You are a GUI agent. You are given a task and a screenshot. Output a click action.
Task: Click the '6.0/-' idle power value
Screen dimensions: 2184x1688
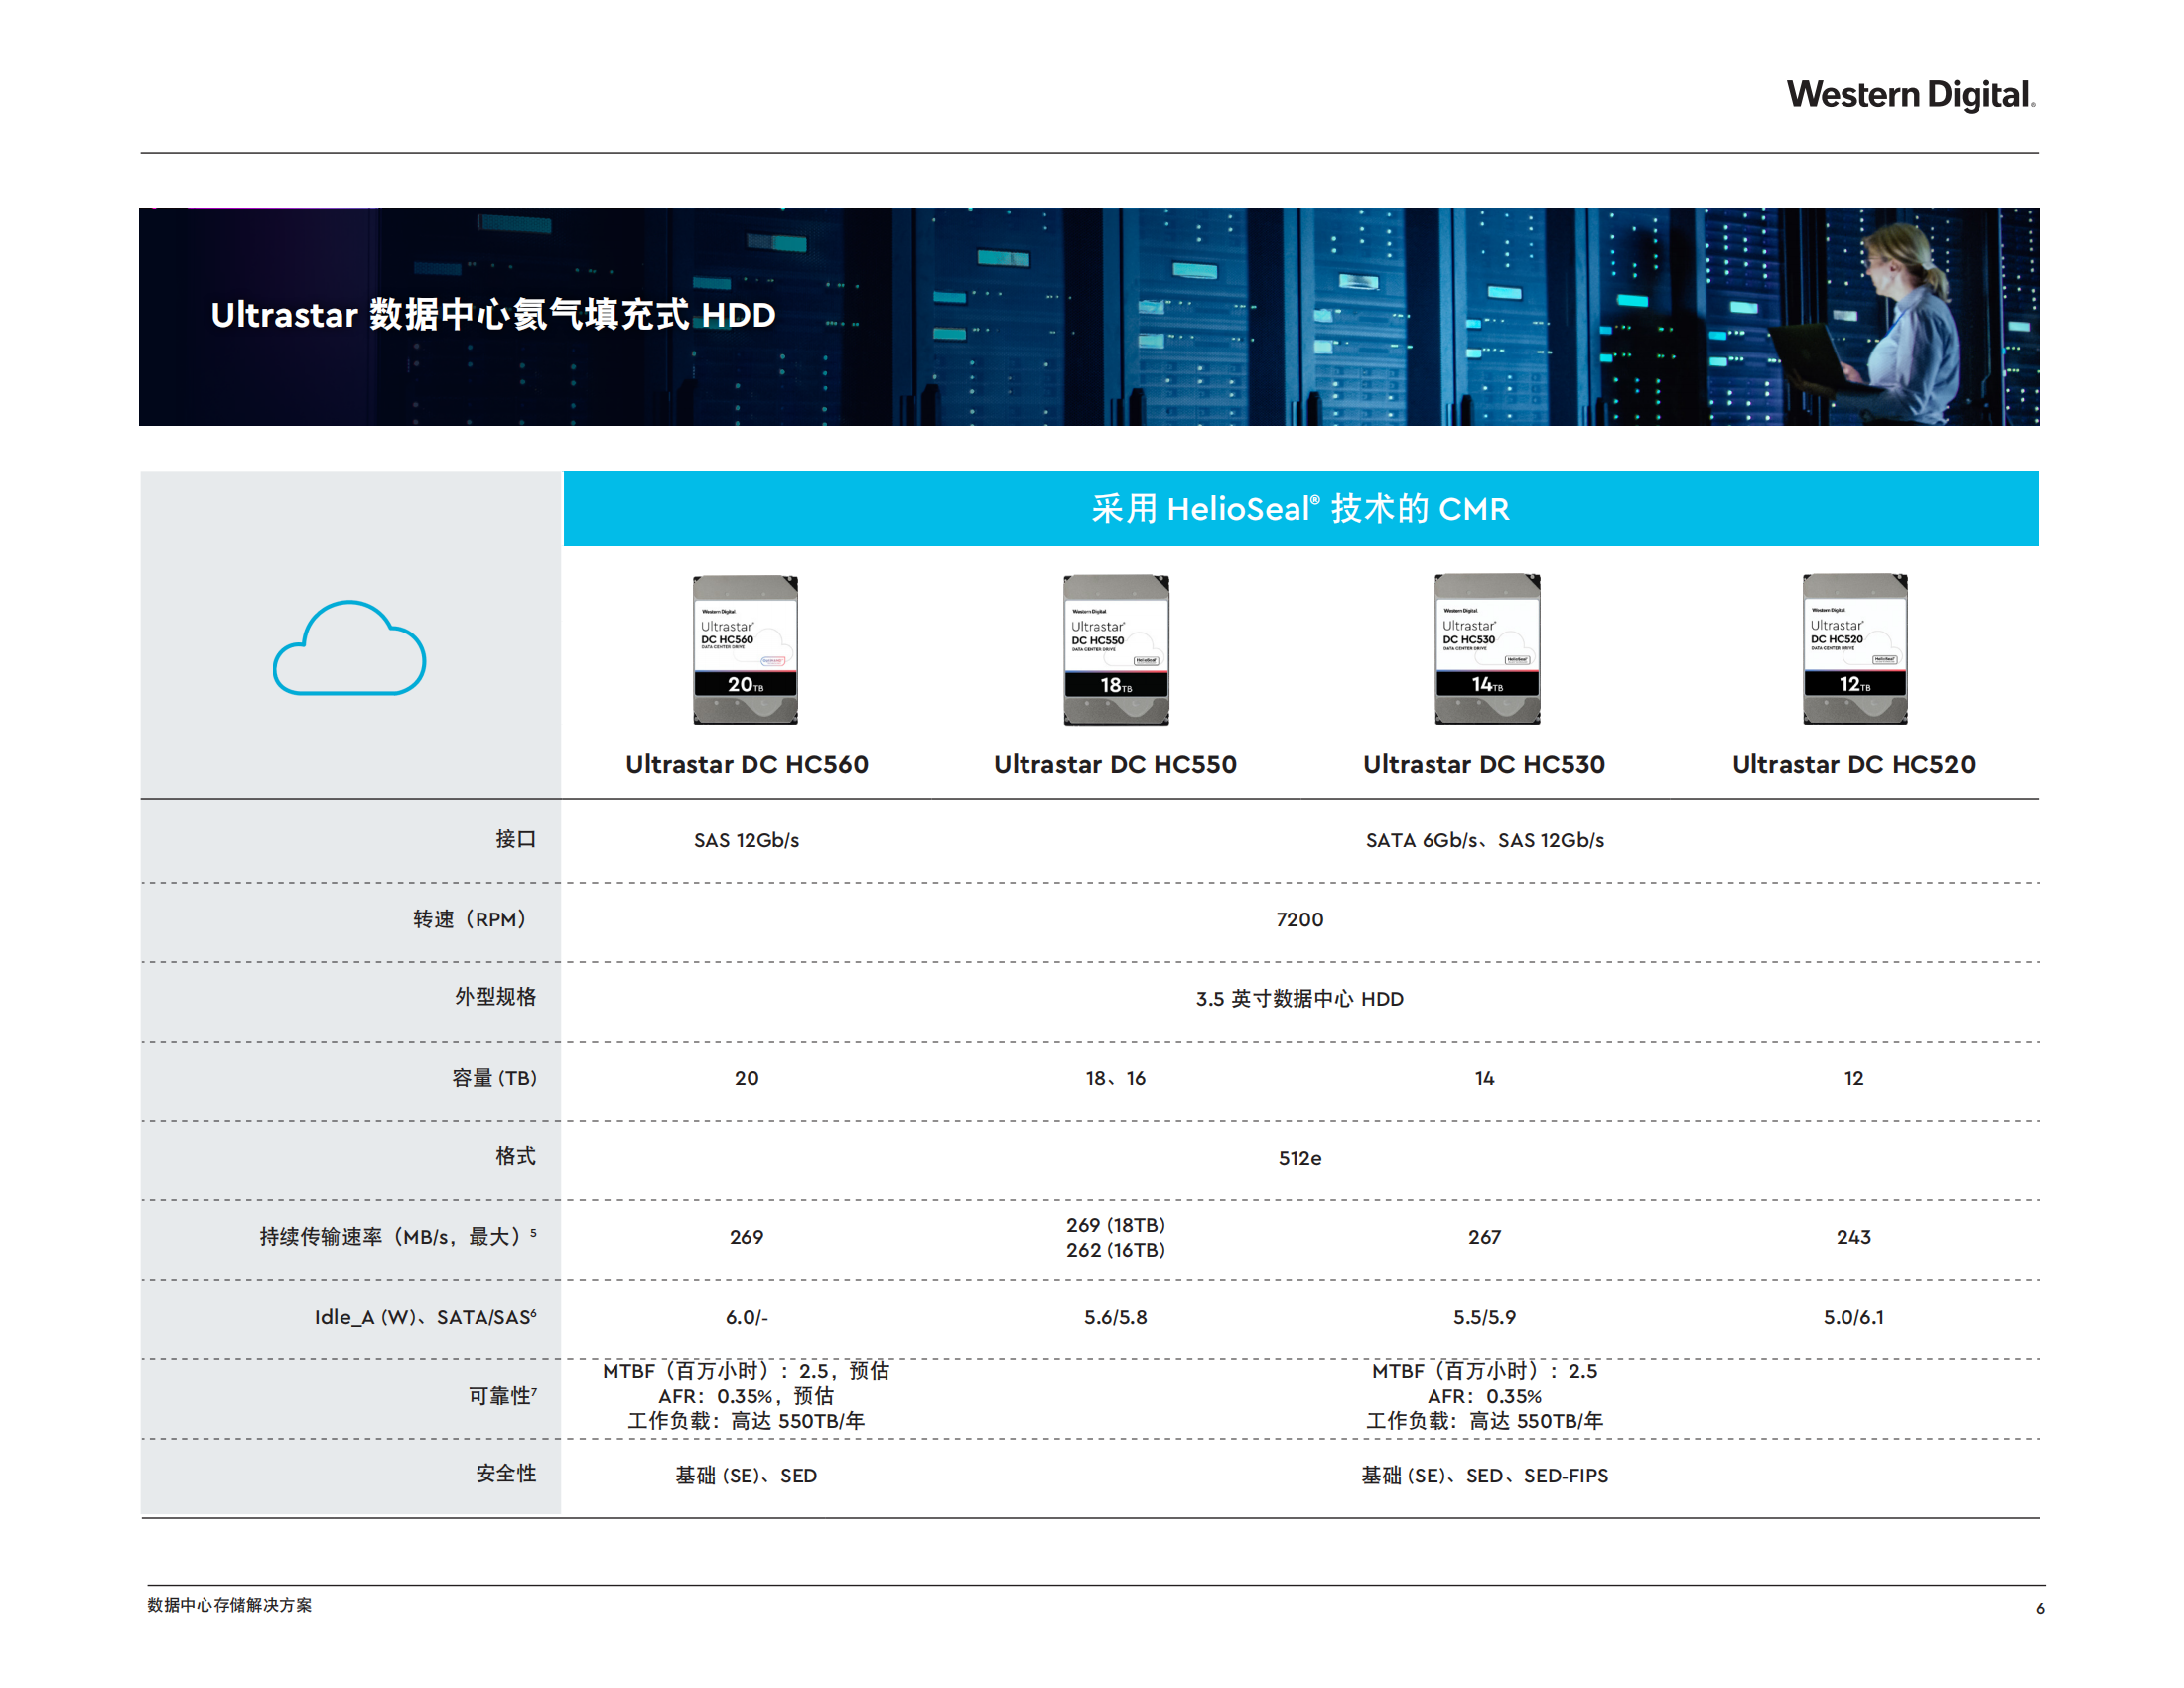(746, 1317)
